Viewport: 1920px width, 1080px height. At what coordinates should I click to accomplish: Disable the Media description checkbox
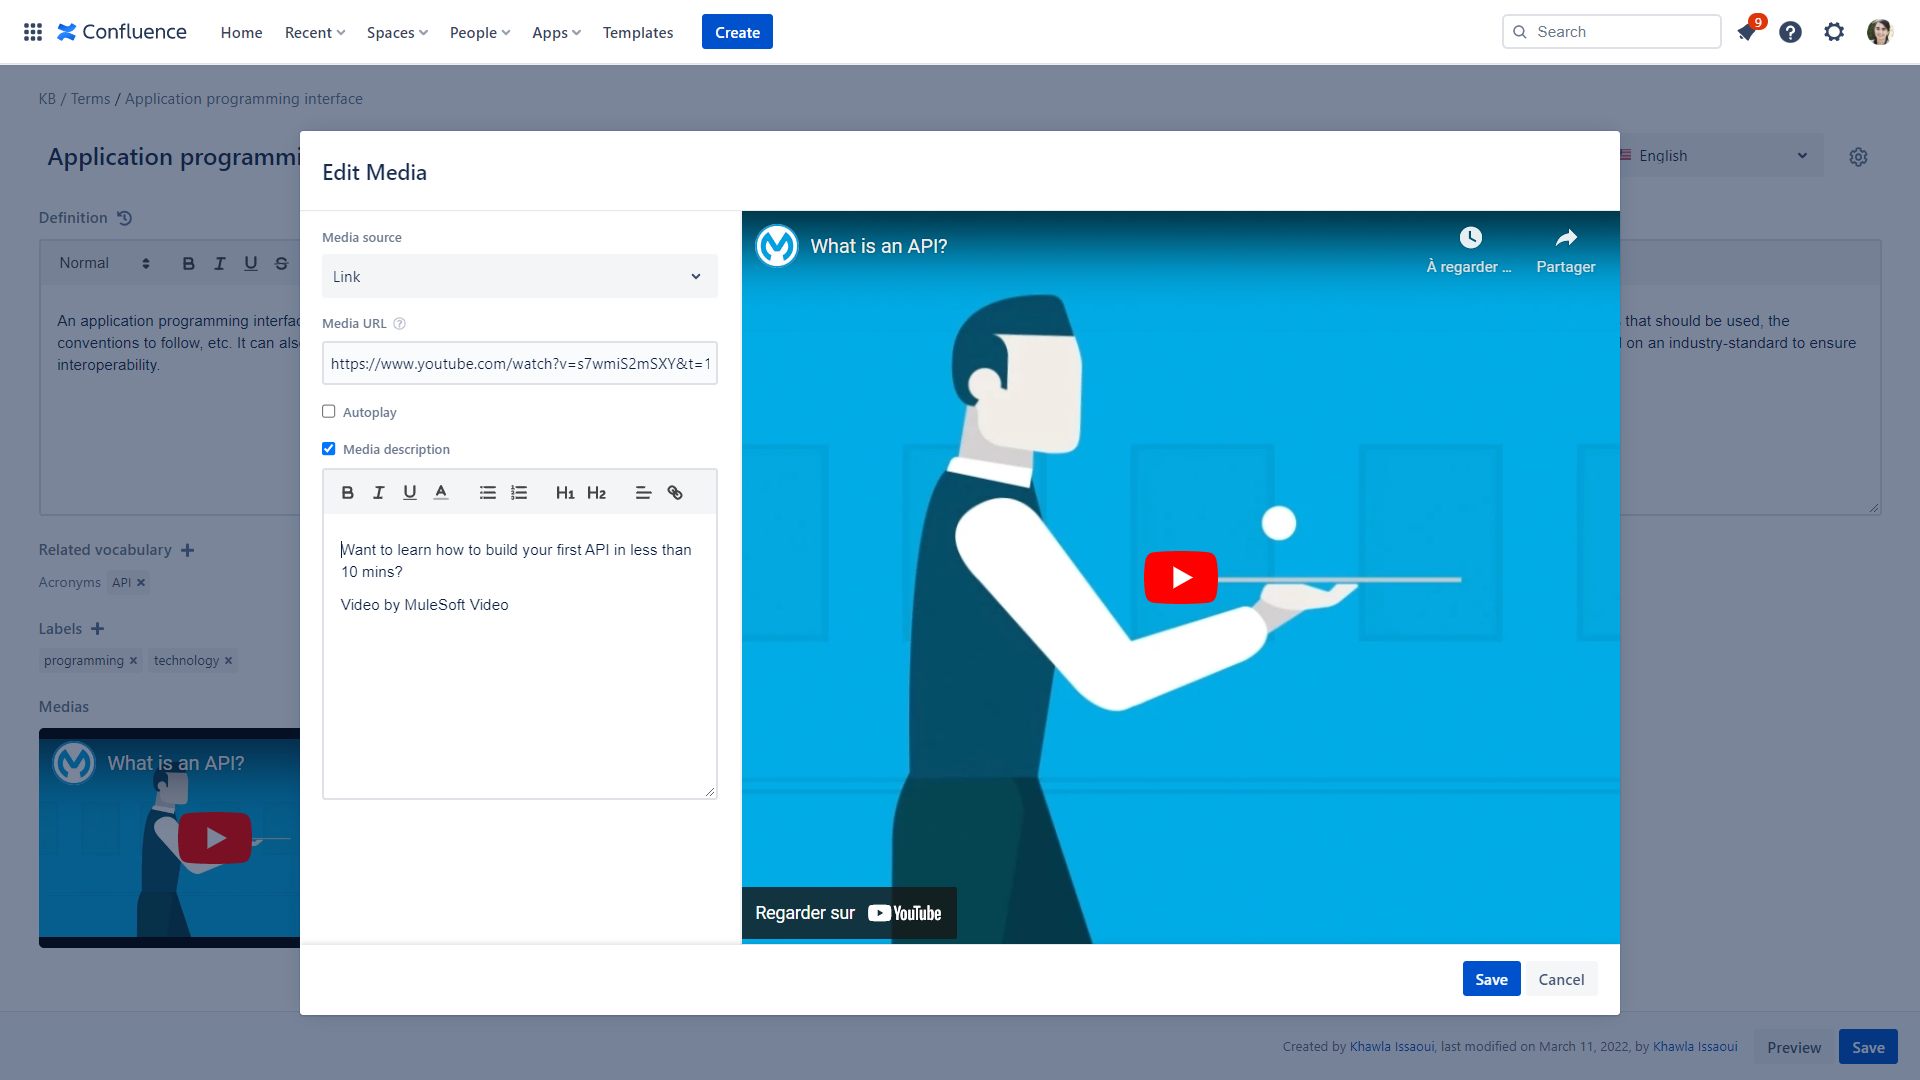click(328, 448)
